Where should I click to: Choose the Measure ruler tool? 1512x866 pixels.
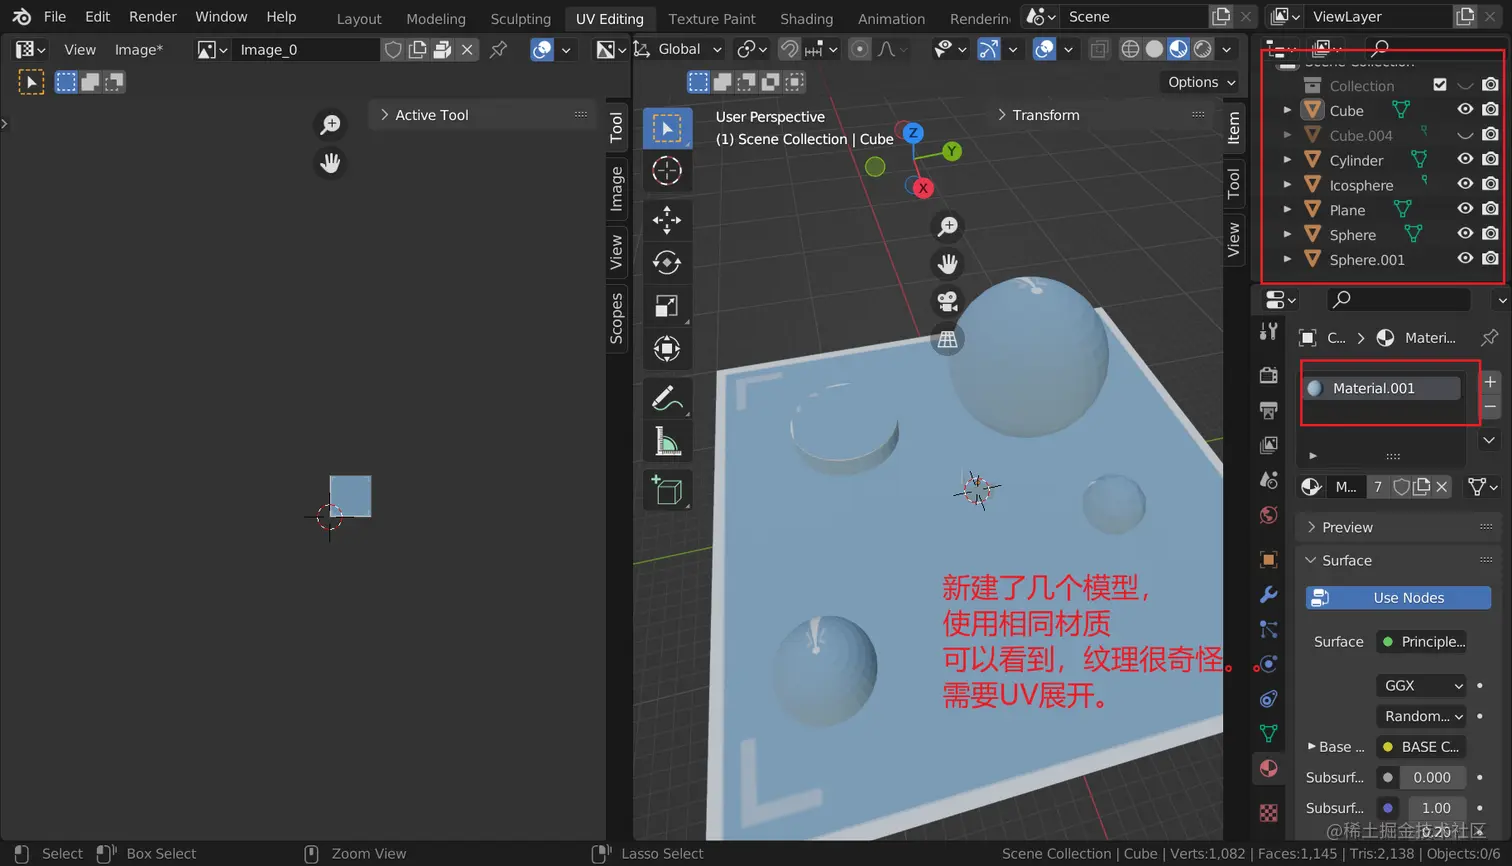pyautogui.click(x=667, y=440)
